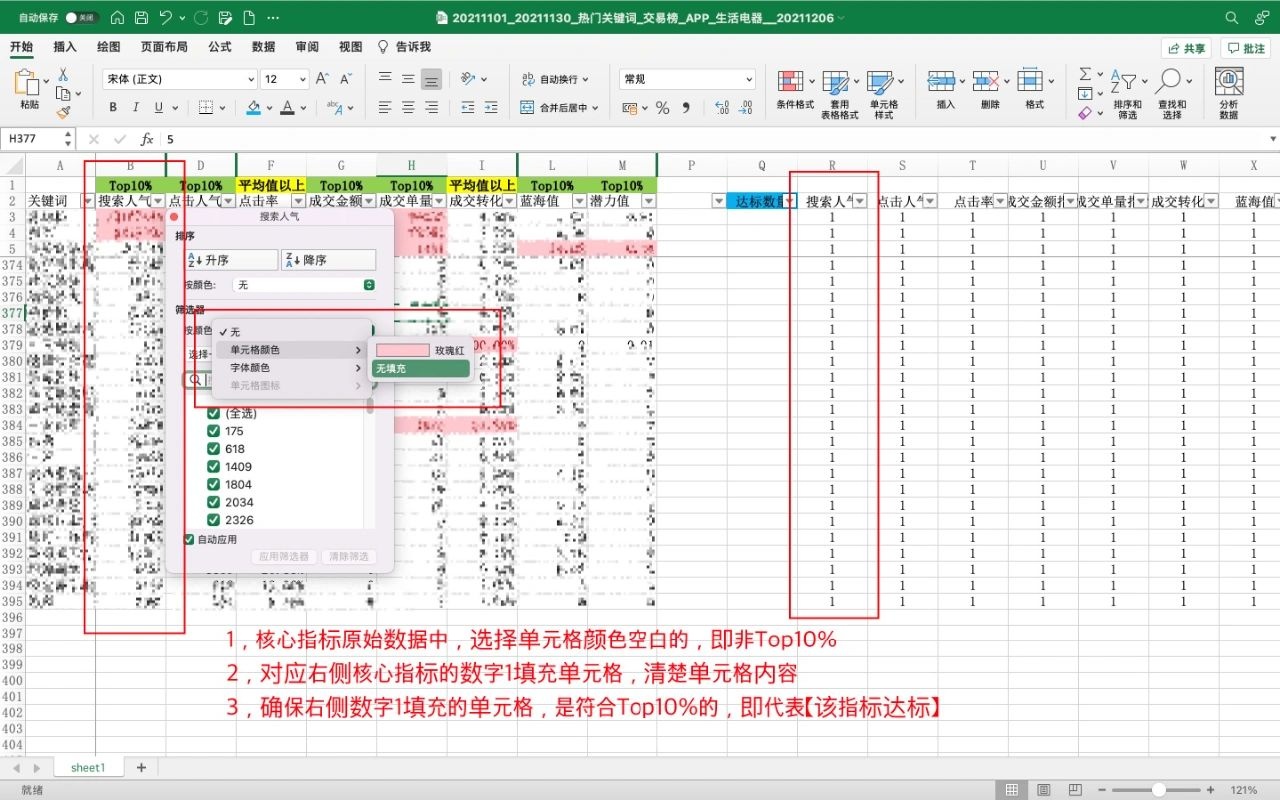Switch to the 公式 ribbon tab
This screenshot has height=800, width=1280.
pyautogui.click(x=220, y=47)
